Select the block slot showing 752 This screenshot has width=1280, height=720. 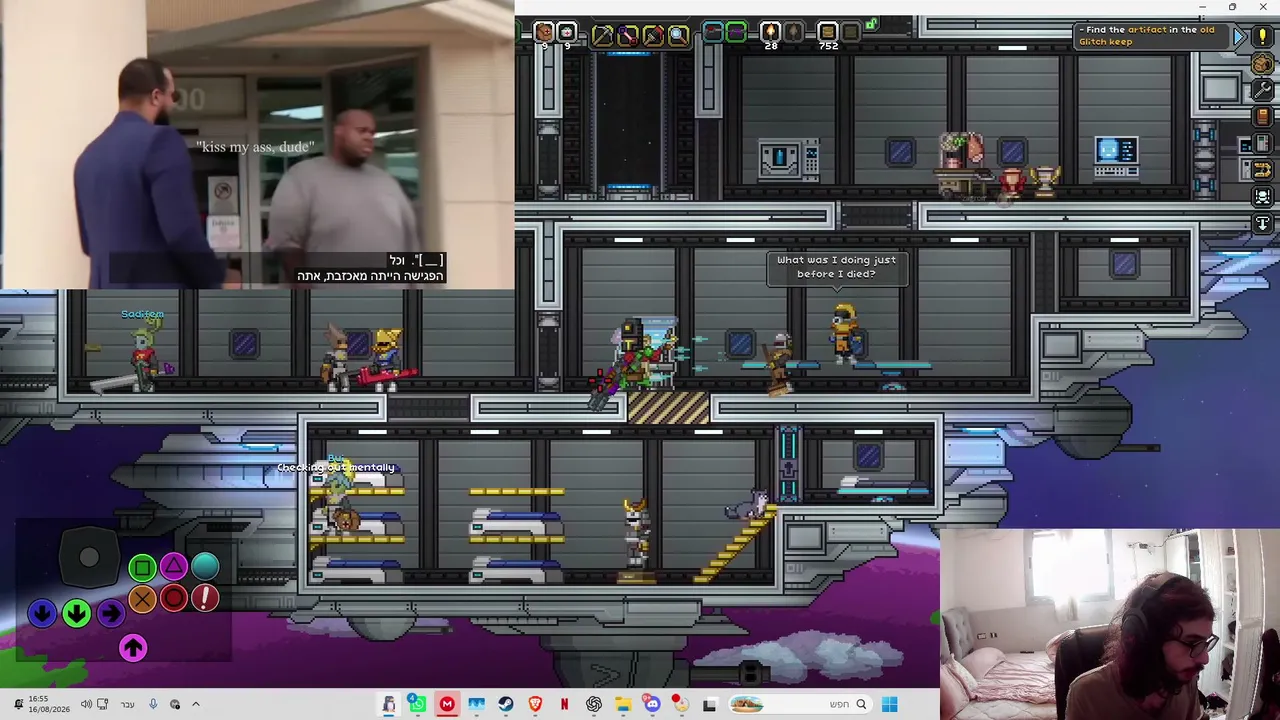click(x=828, y=33)
